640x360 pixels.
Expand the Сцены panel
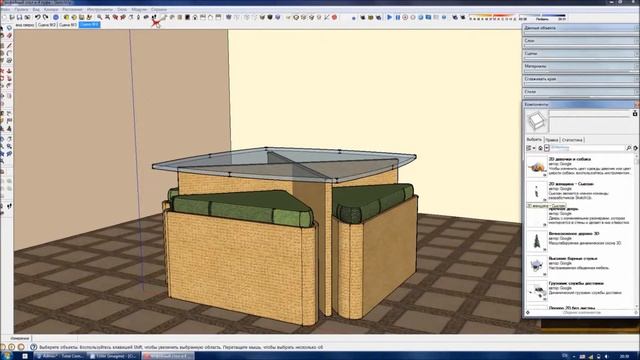tap(580, 53)
